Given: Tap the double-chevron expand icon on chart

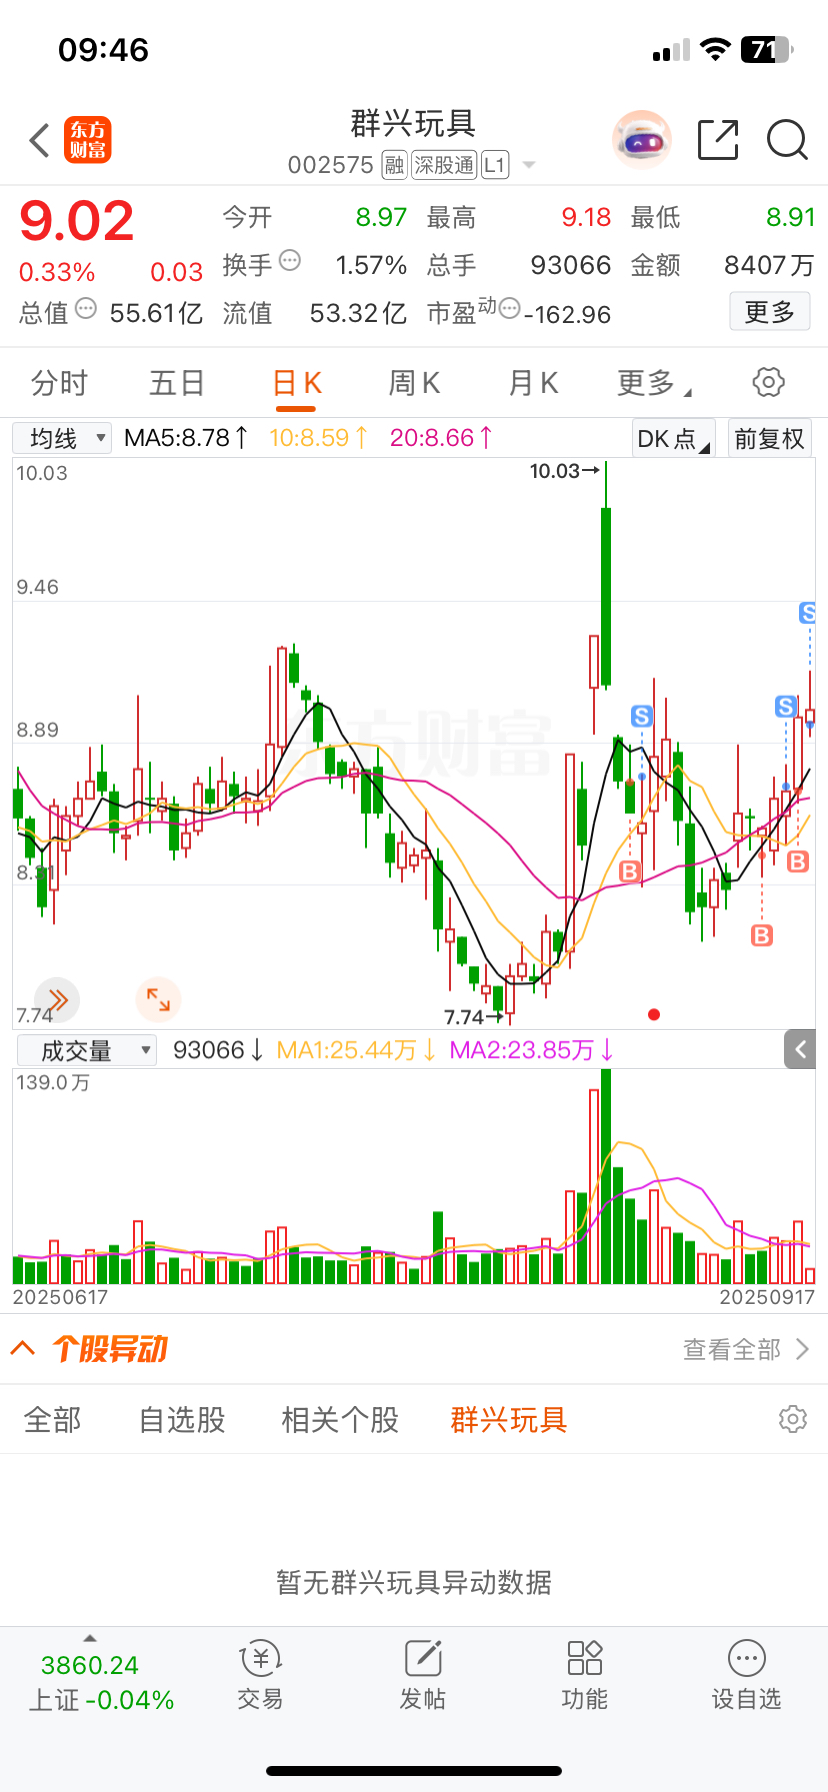Looking at the screenshot, I should 57,999.
